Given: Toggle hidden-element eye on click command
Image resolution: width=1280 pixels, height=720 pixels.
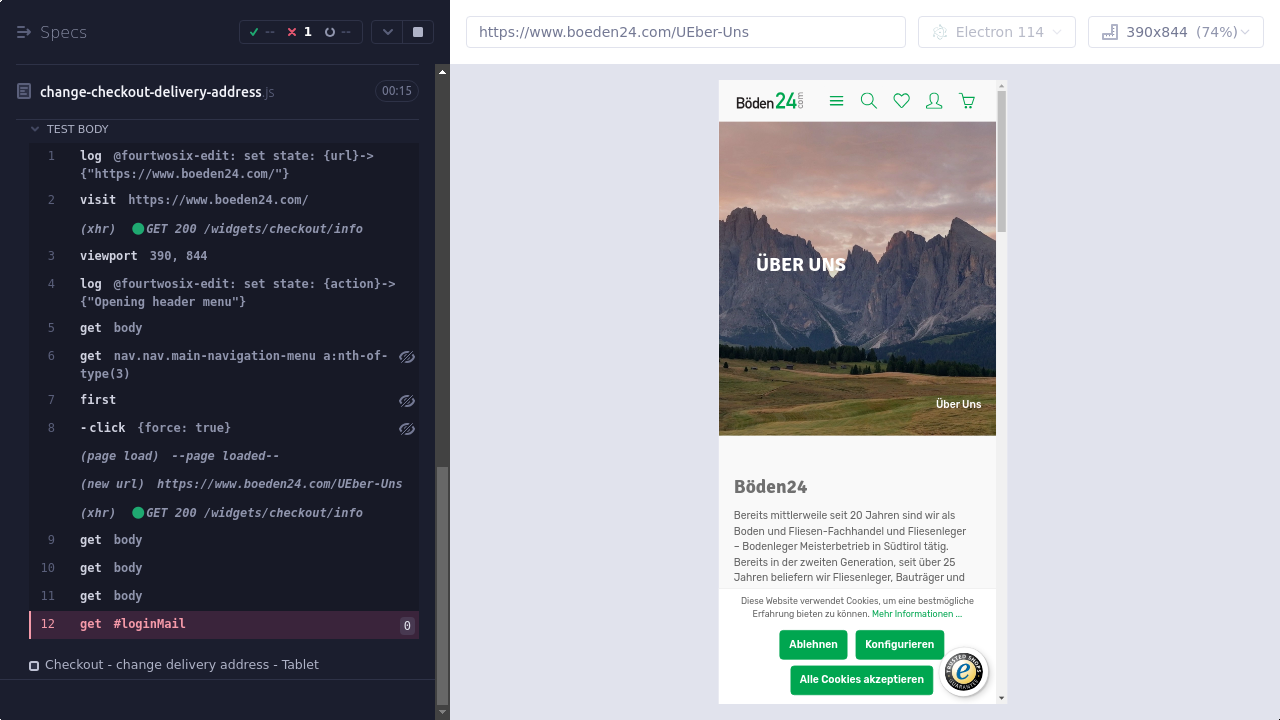Looking at the screenshot, I should click(x=406, y=429).
